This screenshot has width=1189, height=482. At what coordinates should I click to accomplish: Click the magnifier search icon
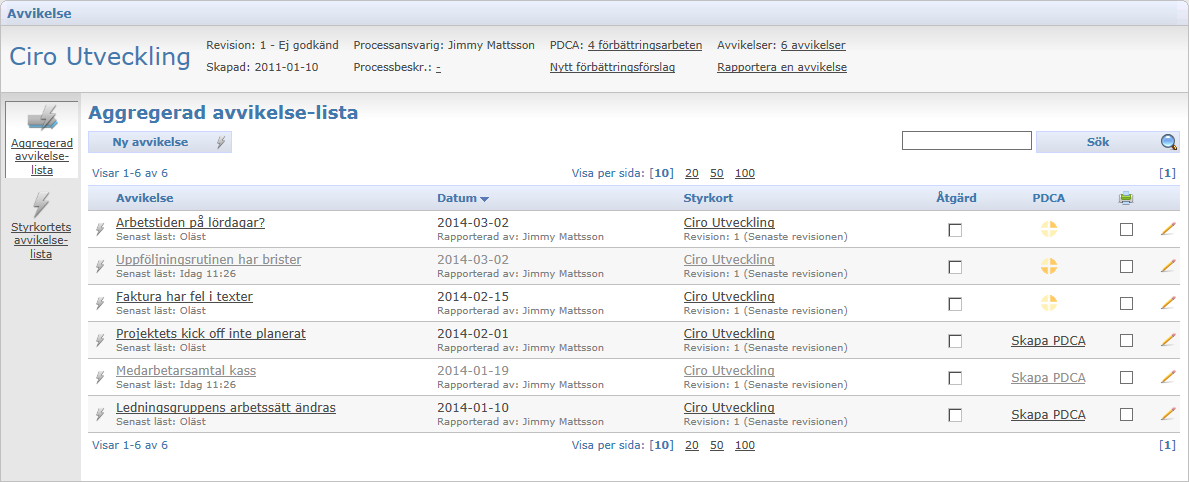click(x=1169, y=142)
